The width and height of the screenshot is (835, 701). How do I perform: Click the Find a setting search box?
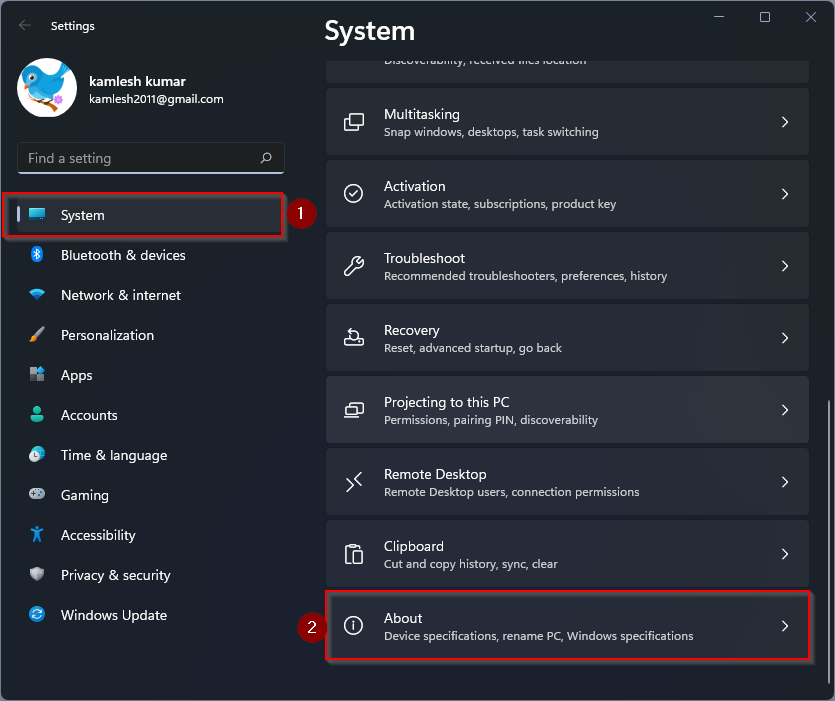[151, 158]
